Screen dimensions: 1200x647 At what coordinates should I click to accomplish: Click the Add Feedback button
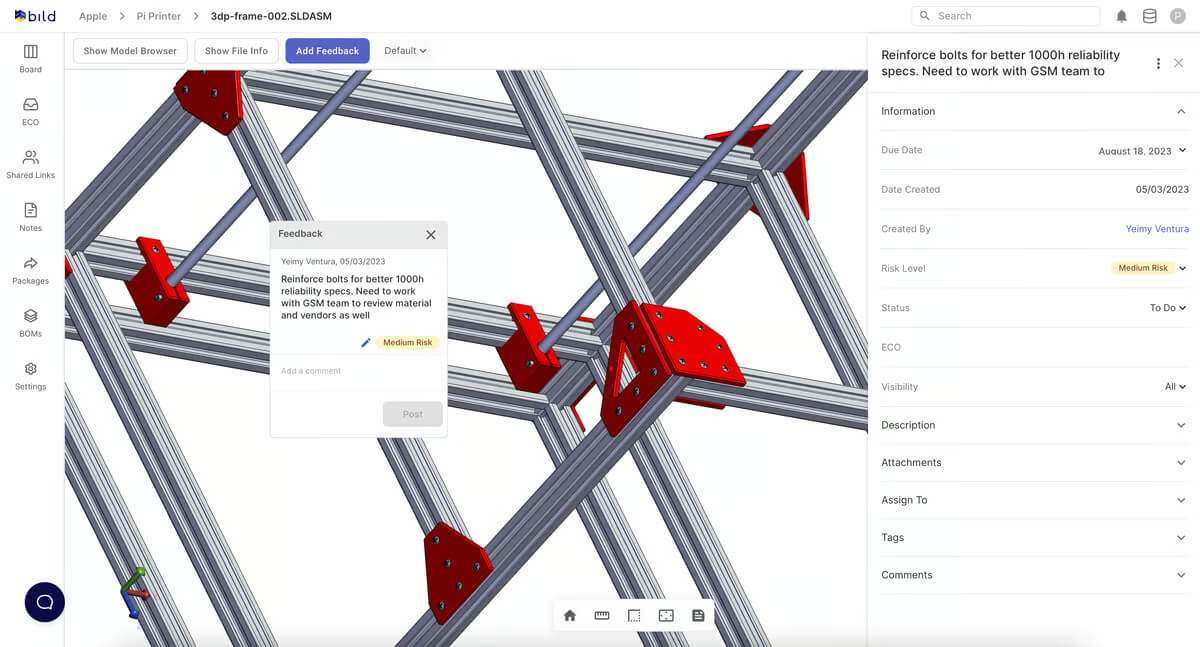click(327, 51)
